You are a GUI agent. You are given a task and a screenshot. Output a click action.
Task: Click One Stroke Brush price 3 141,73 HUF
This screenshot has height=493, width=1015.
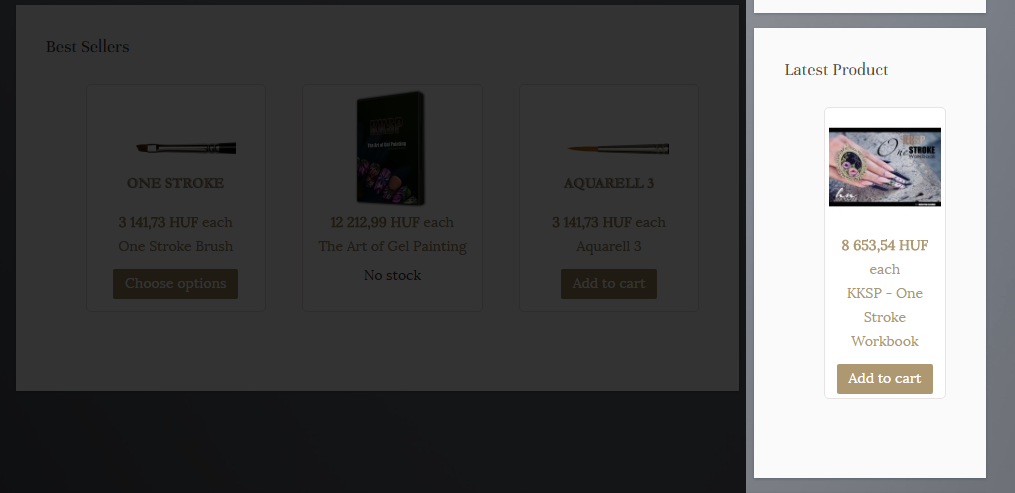point(159,223)
